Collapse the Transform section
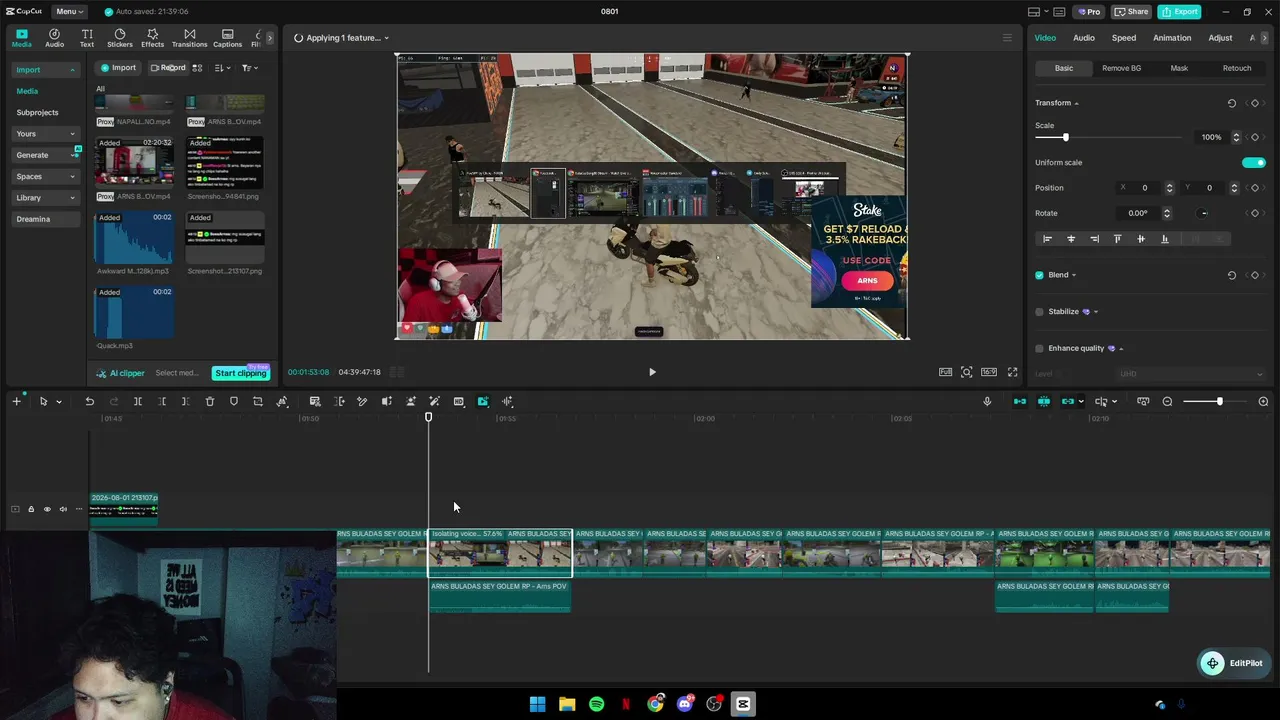Viewport: 1280px width, 720px height. click(1076, 103)
